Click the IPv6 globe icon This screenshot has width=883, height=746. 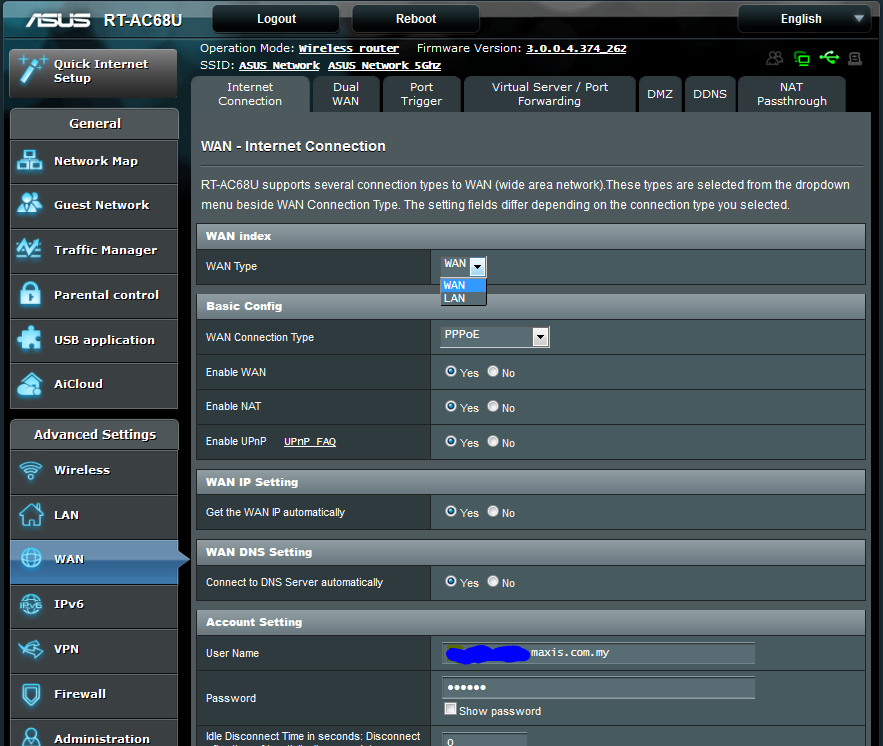pyautogui.click(x=30, y=604)
